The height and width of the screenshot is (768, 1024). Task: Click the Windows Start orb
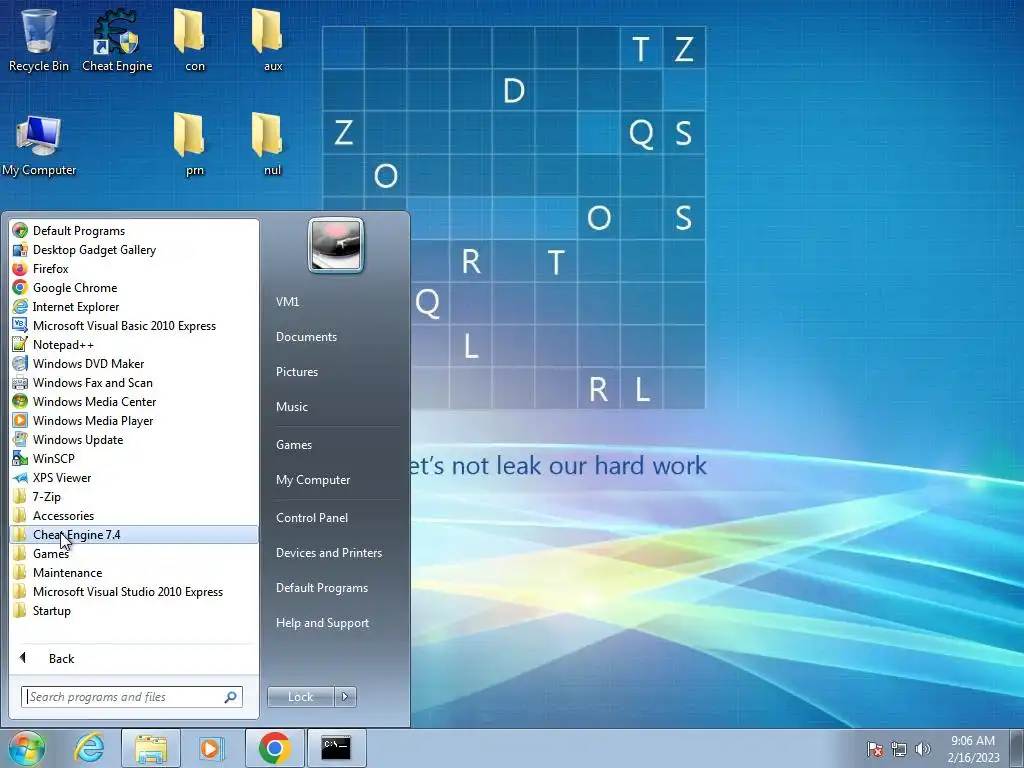(x=26, y=748)
